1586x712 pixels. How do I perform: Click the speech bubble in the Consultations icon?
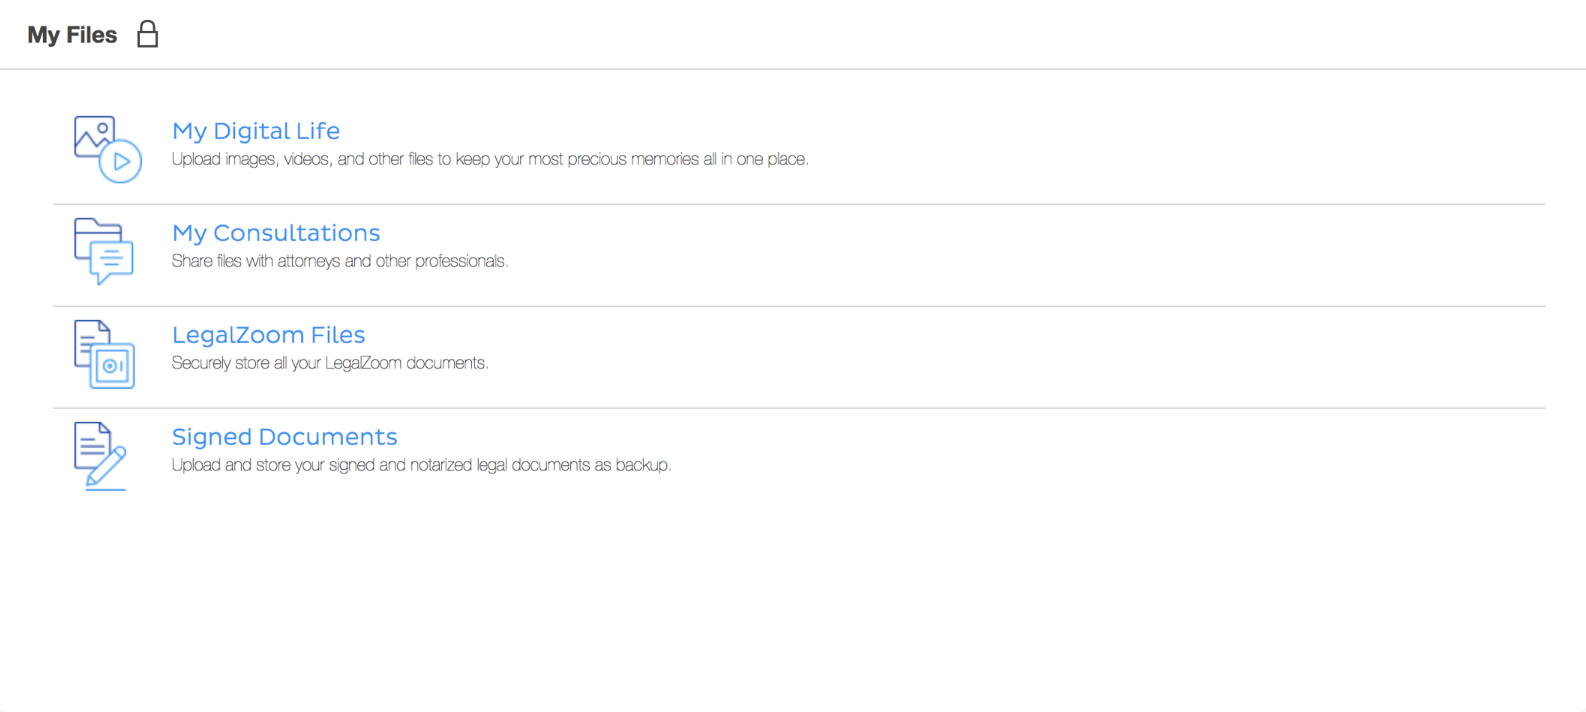pos(112,262)
